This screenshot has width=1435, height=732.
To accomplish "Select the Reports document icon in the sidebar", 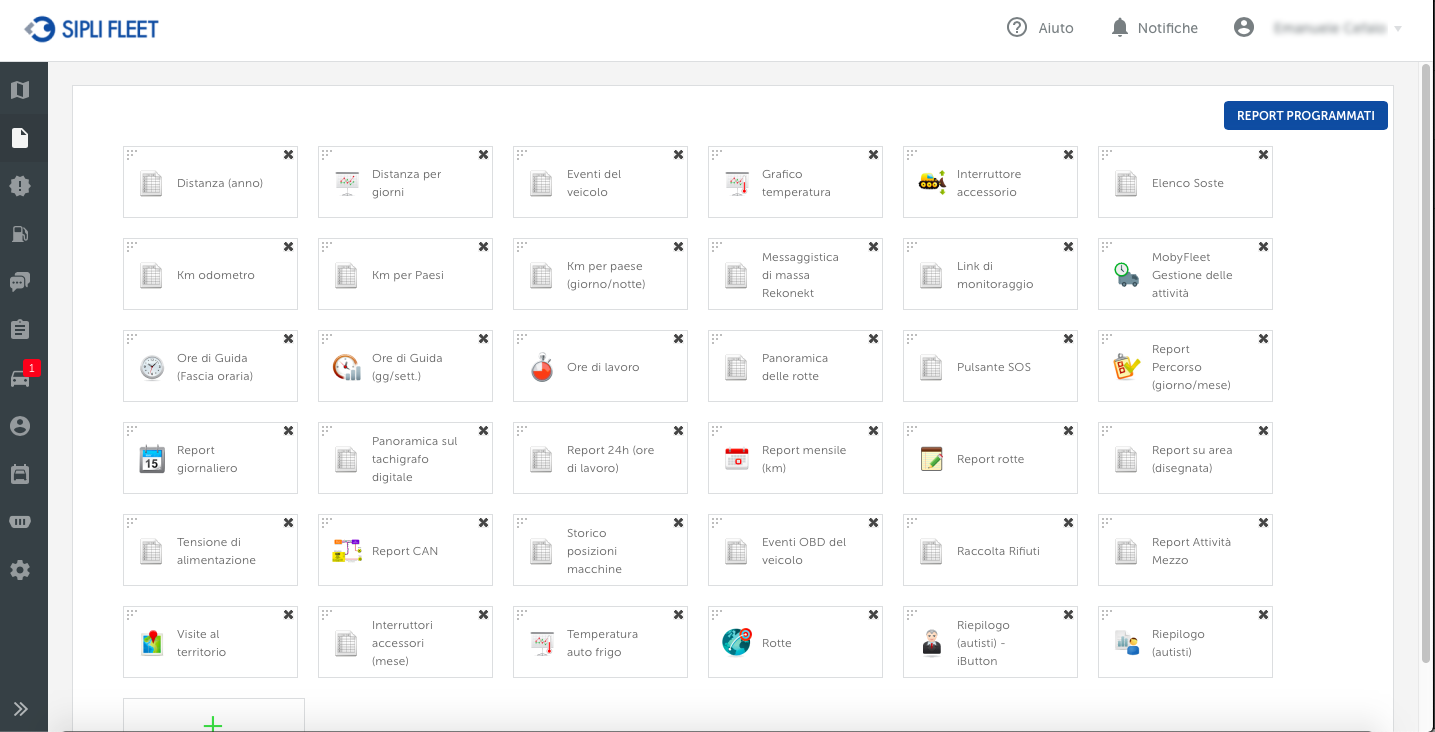I will click(x=22, y=138).
